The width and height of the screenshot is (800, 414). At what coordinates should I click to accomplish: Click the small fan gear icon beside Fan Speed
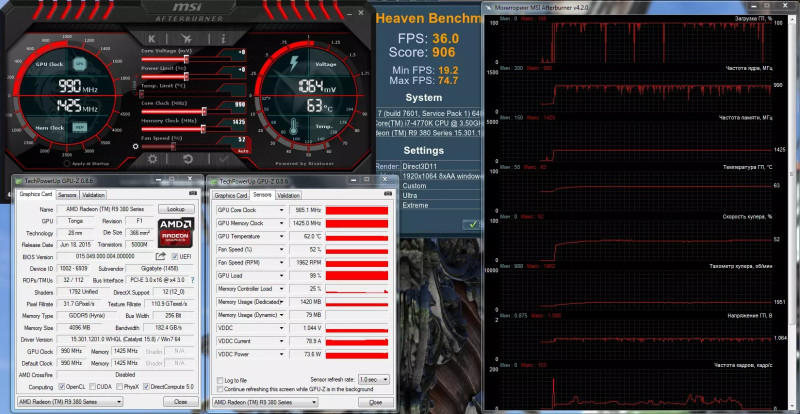click(135, 146)
